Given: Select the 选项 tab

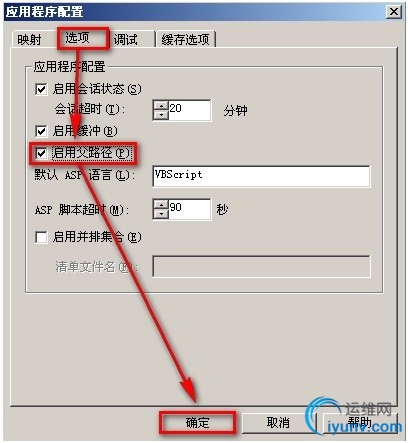Looking at the screenshot, I should 77,38.
